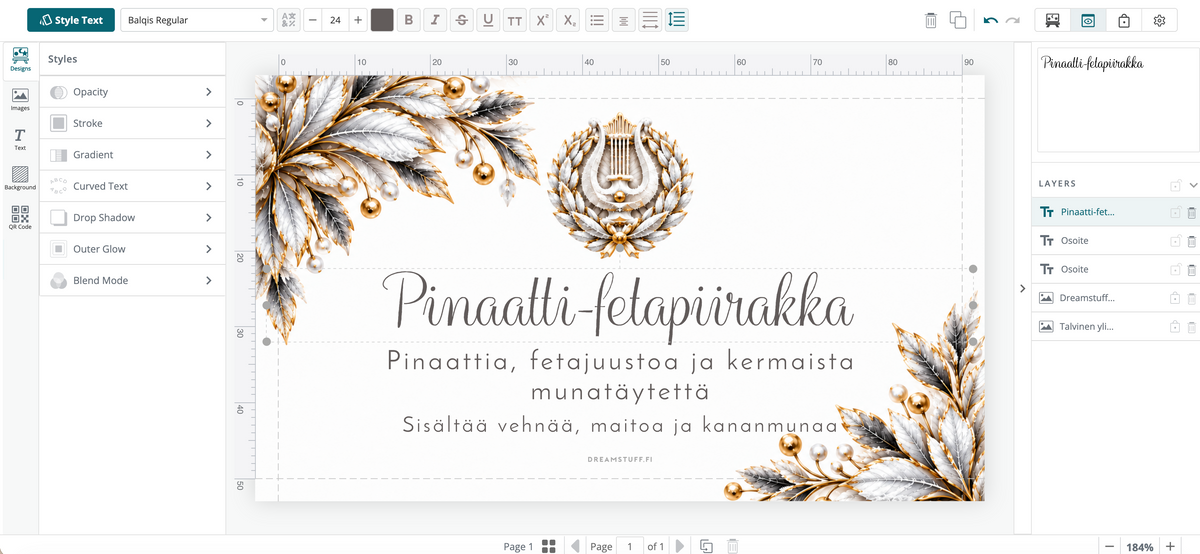Toggle underline formatting

coord(487,20)
